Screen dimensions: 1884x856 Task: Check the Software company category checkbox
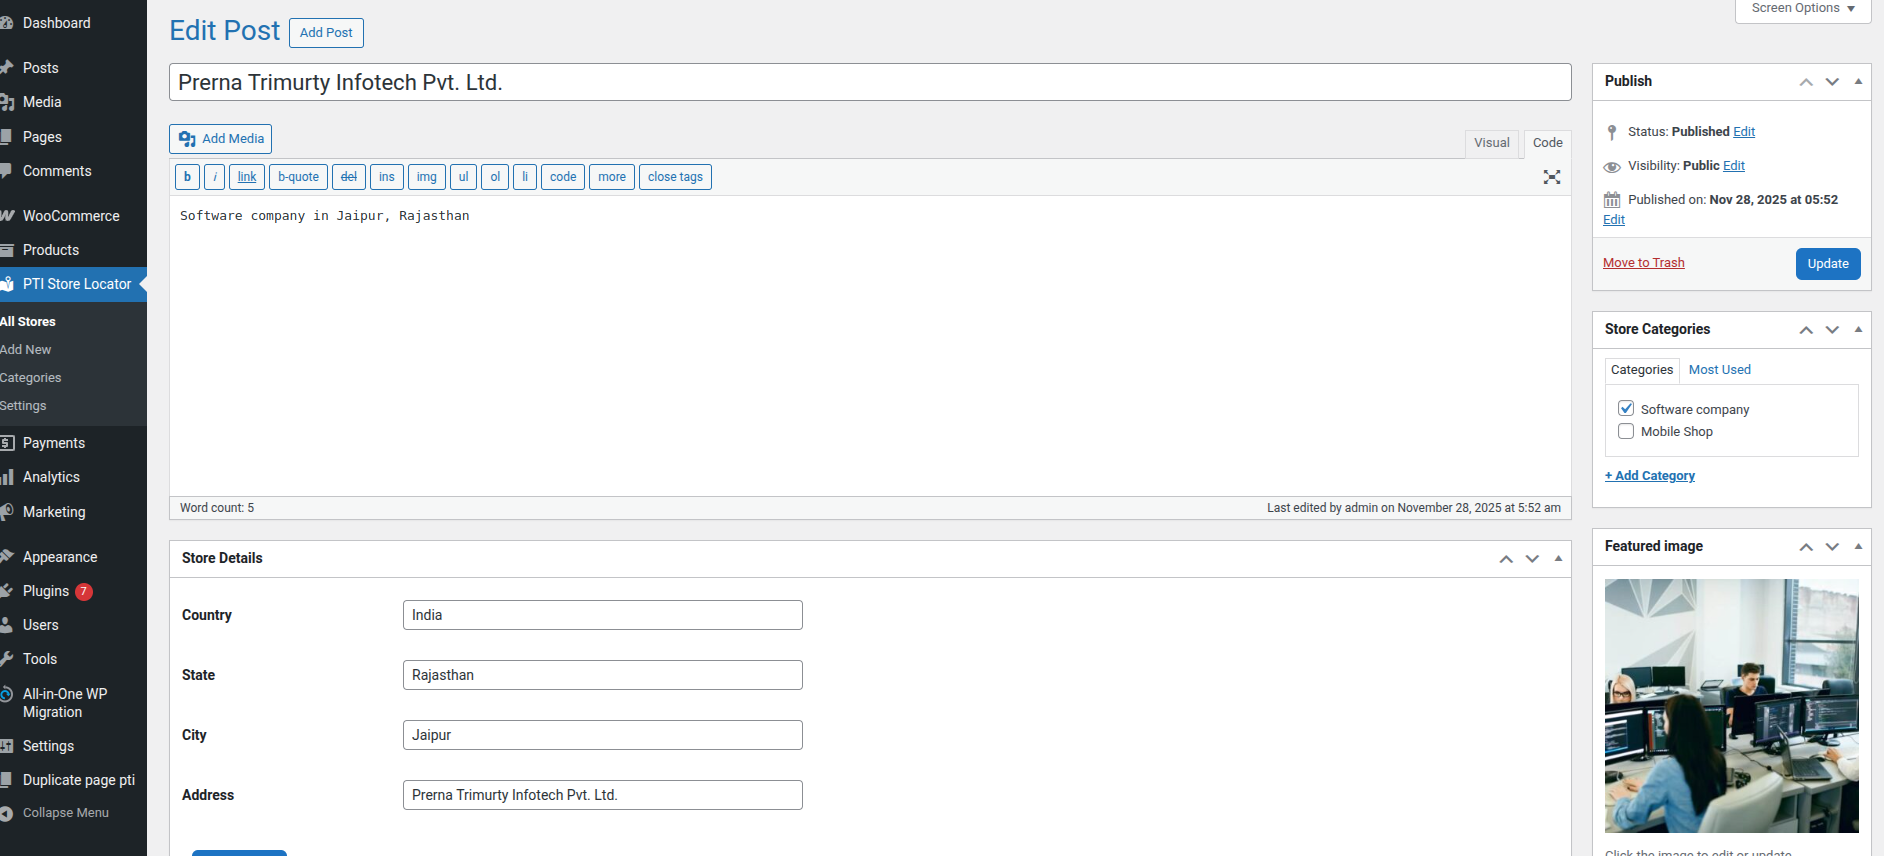pyautogui.click(x=1626, y=409)
